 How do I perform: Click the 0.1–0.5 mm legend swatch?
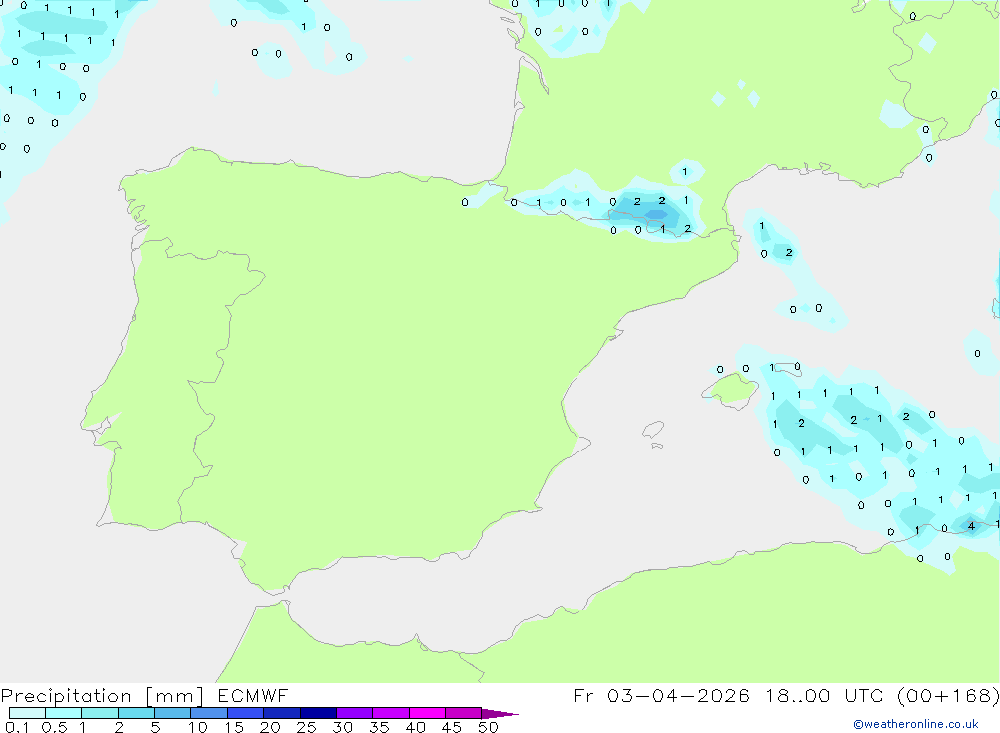coord(27,713)
